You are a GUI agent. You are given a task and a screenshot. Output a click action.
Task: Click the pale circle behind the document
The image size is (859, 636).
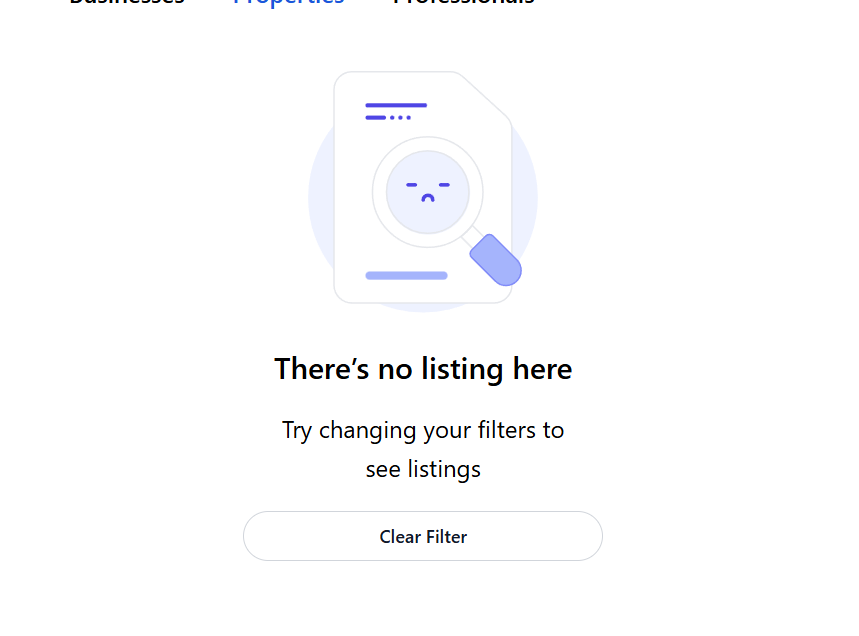[322, 200]
